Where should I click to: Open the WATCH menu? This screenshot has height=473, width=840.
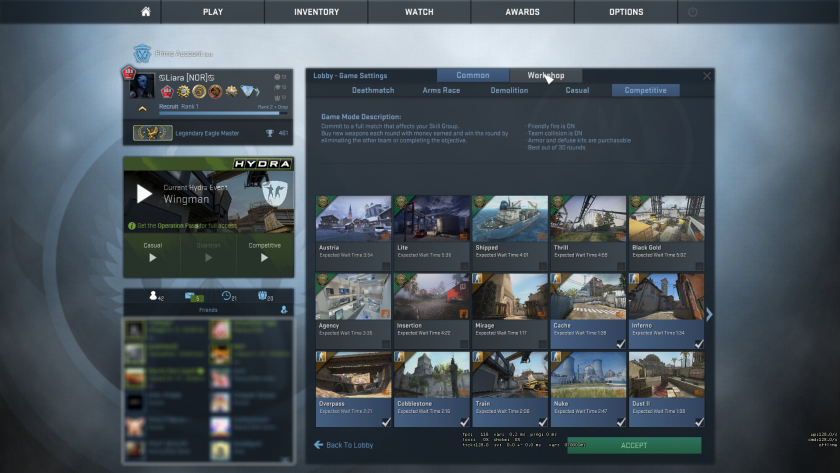tap(419, 12)
